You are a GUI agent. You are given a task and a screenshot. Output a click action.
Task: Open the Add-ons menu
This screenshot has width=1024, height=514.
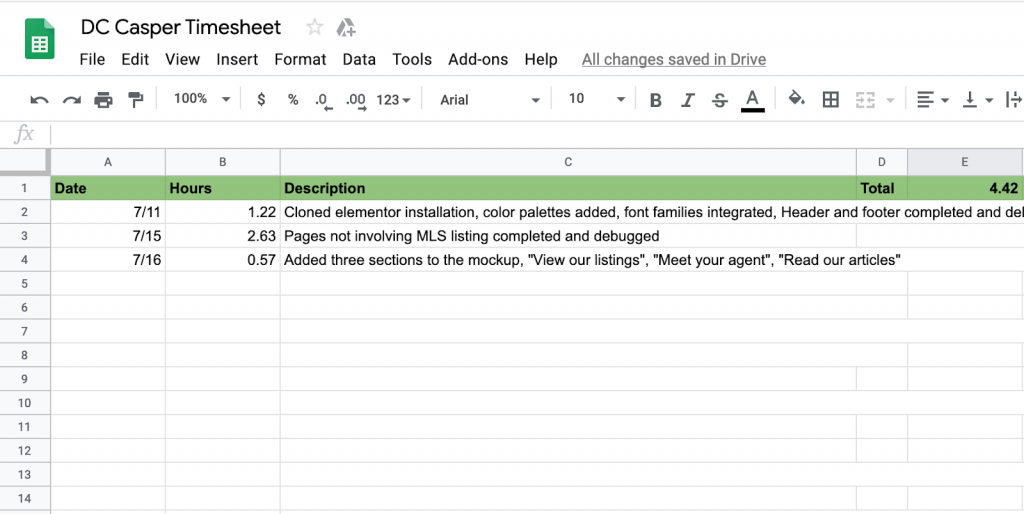[x=478, y=59]
